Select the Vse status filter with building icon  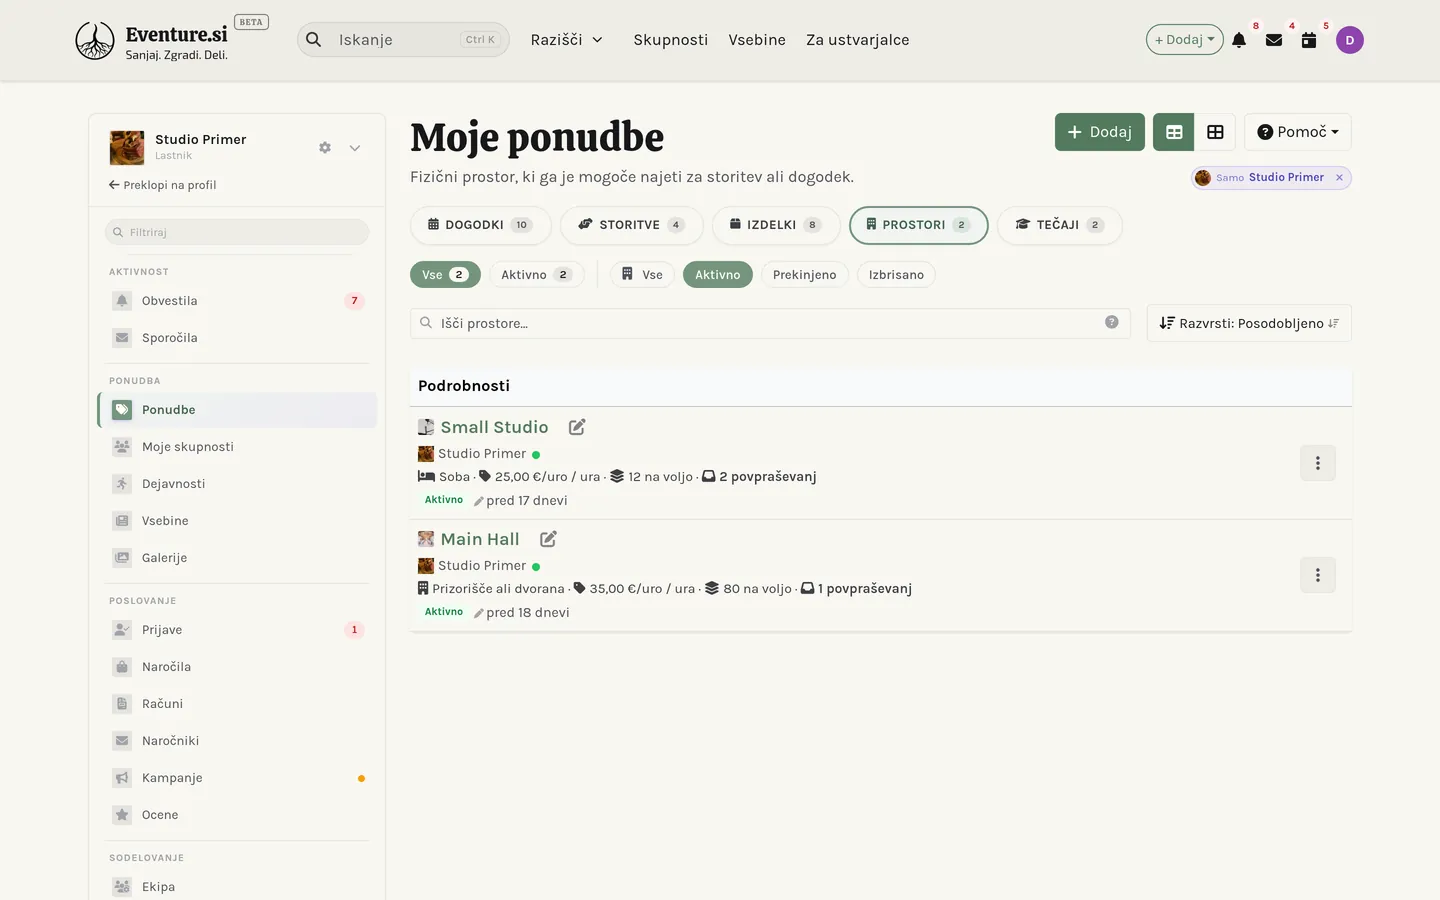click(642, 275)
